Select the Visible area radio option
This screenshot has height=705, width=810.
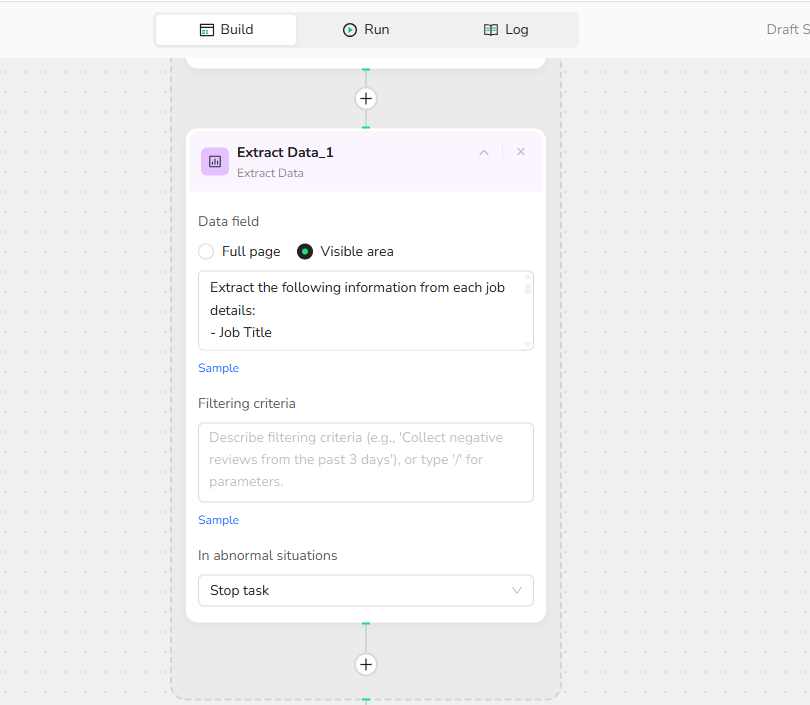pos(306,252)
